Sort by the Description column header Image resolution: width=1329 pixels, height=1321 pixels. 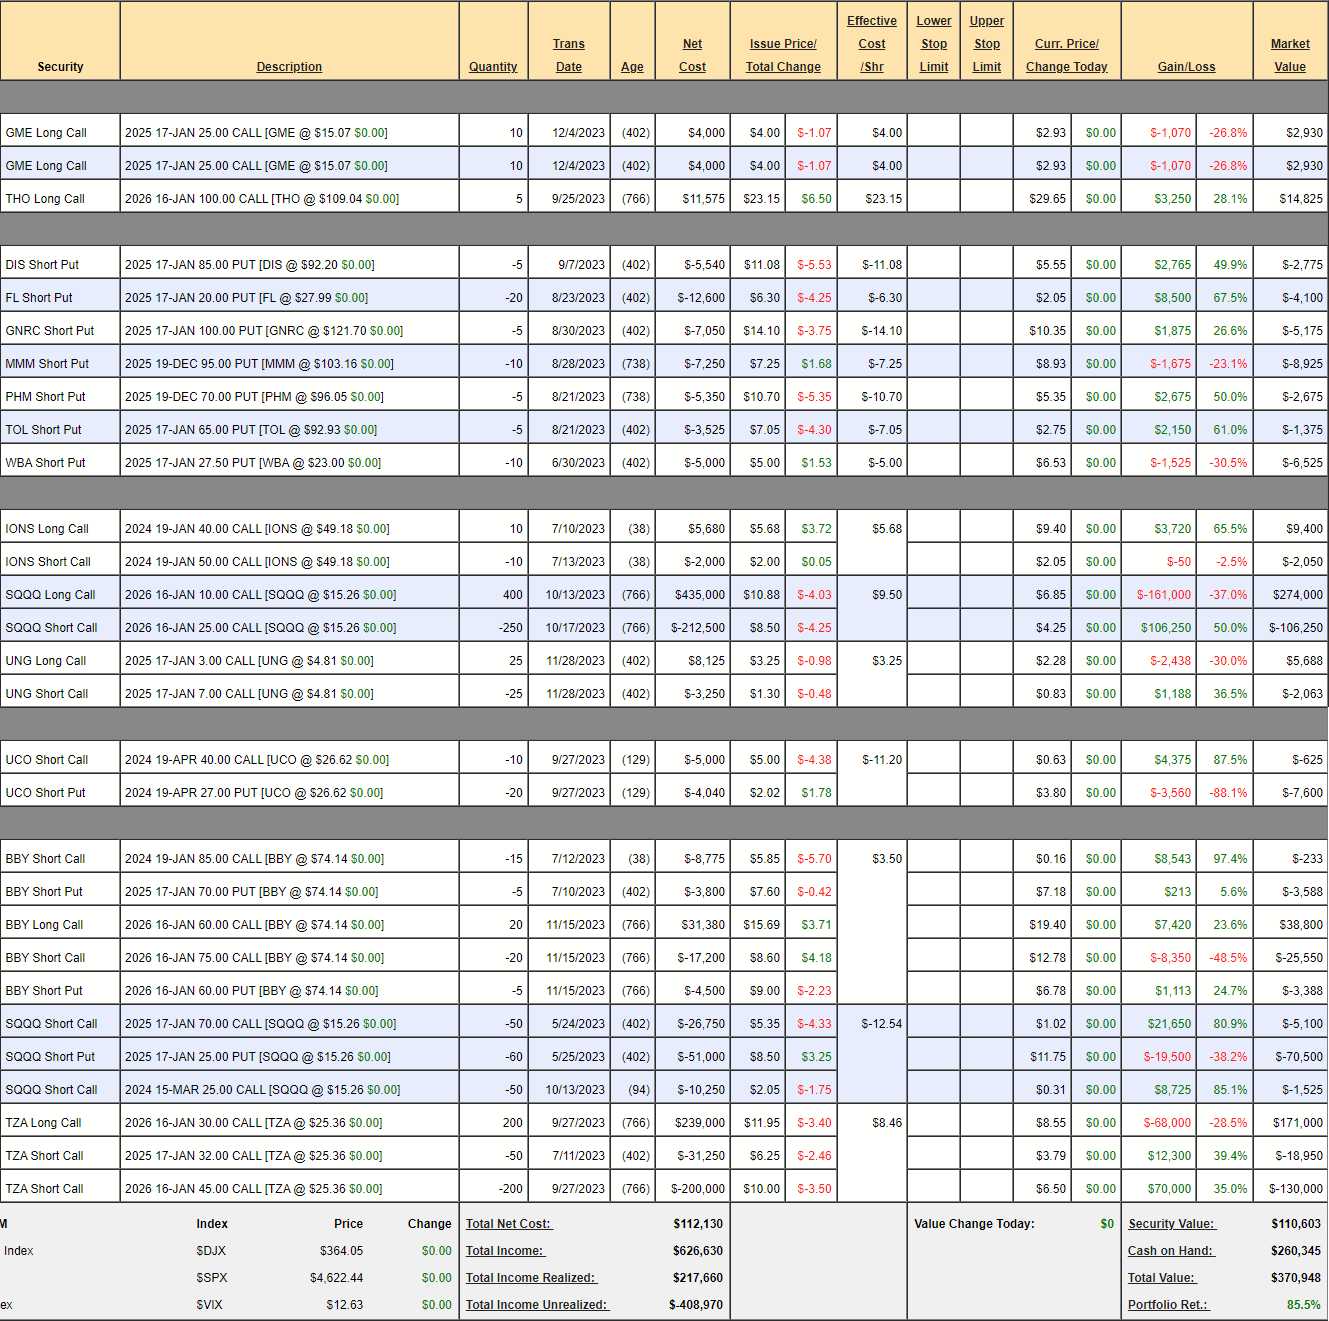289,67
